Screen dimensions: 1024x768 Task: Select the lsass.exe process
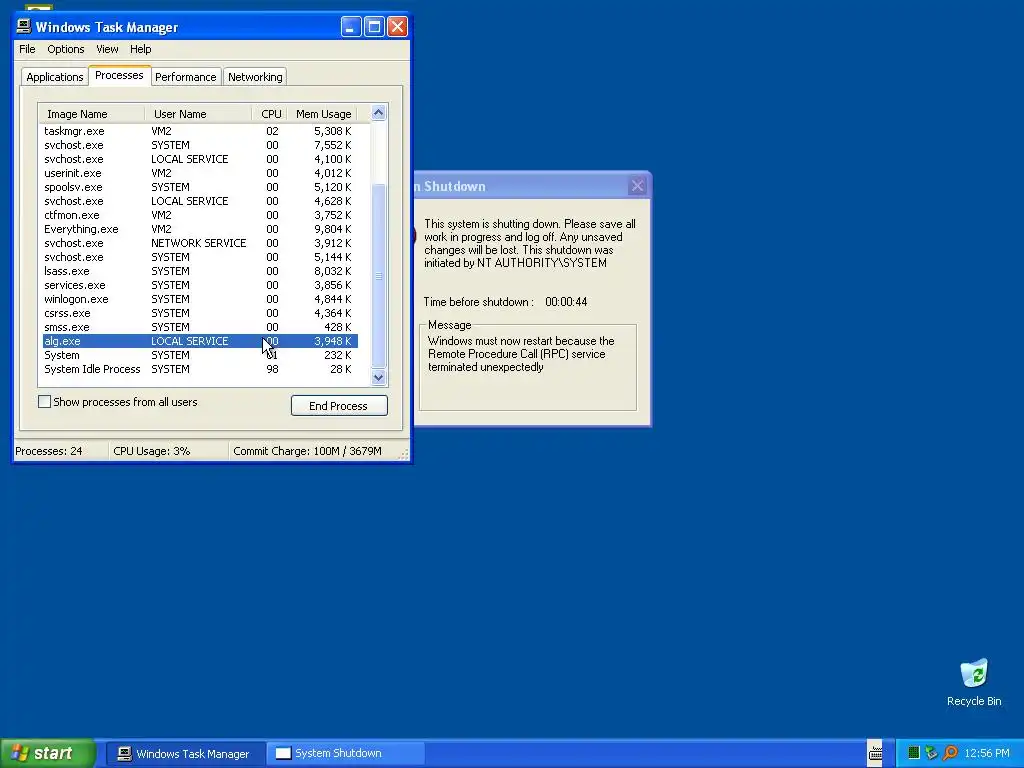[200, 271]
